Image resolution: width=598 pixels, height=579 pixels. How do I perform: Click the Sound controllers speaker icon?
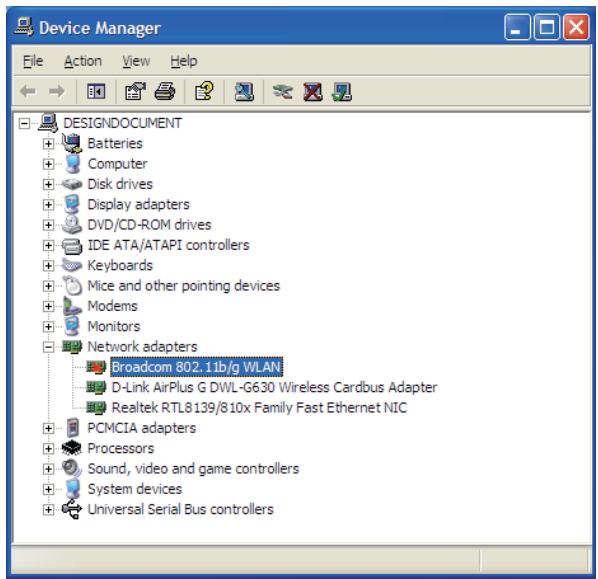(72, 468)
